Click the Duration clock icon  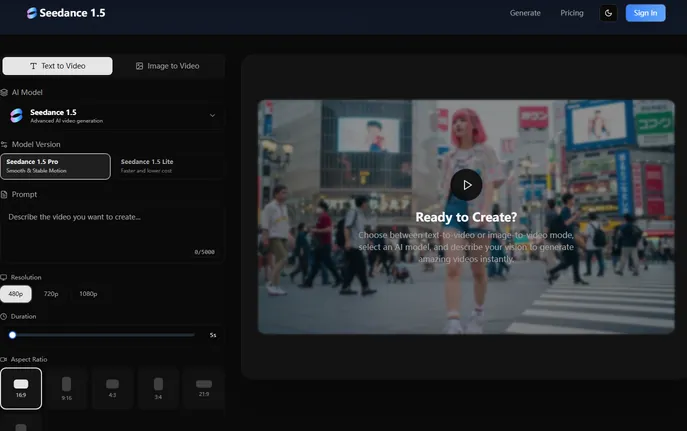4,316
